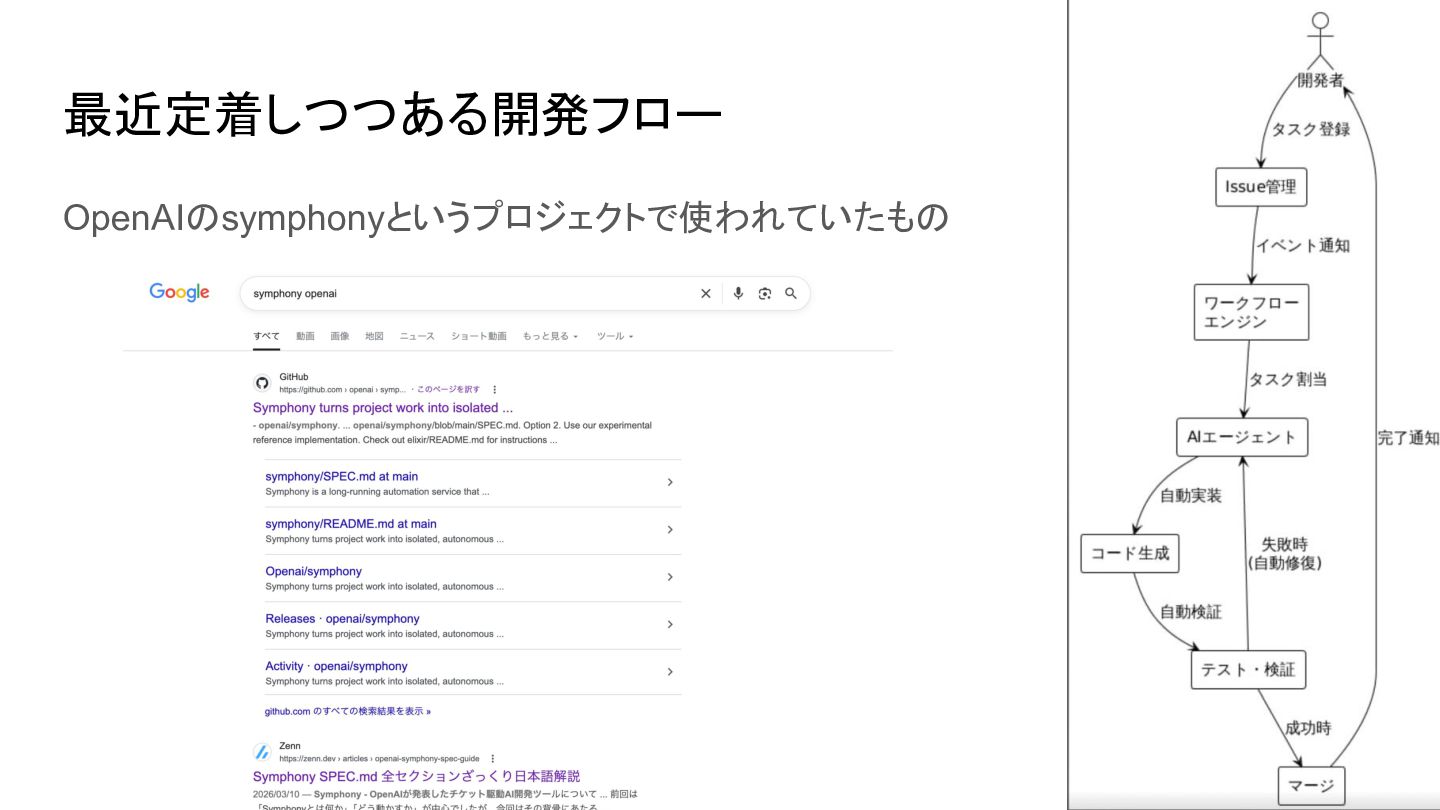Open 'Activity · openai/symphony' sitelink
Viewport: 1440px width, 810px height.
336,666
